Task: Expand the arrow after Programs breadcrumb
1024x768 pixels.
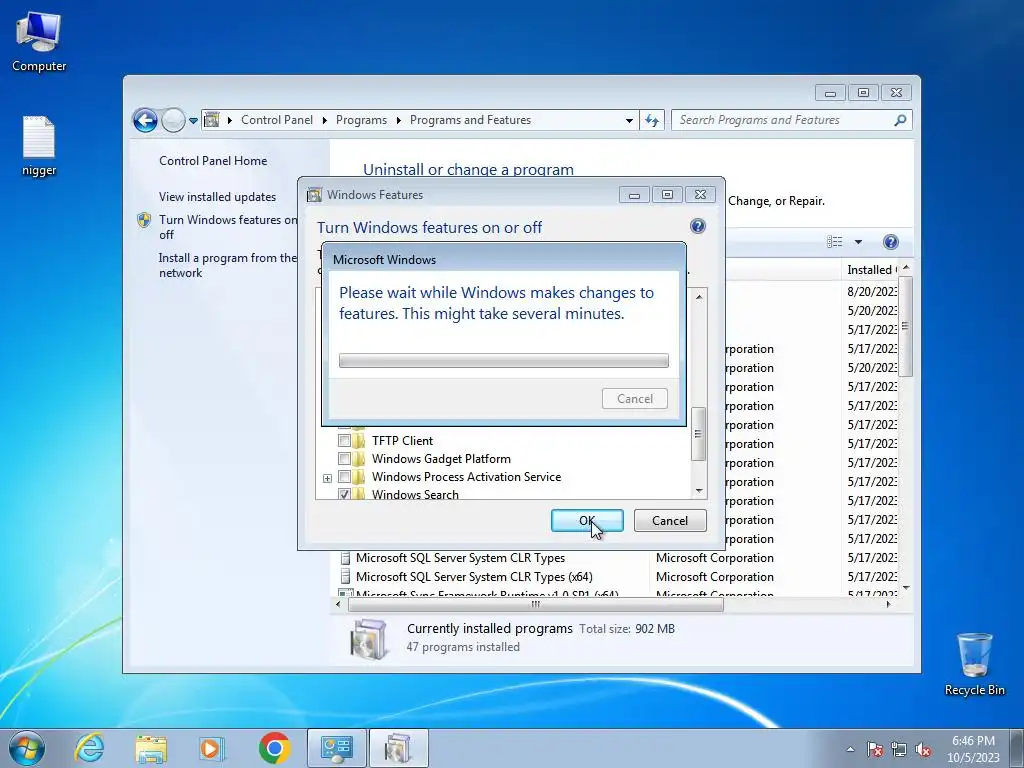Action: (398, 120)
